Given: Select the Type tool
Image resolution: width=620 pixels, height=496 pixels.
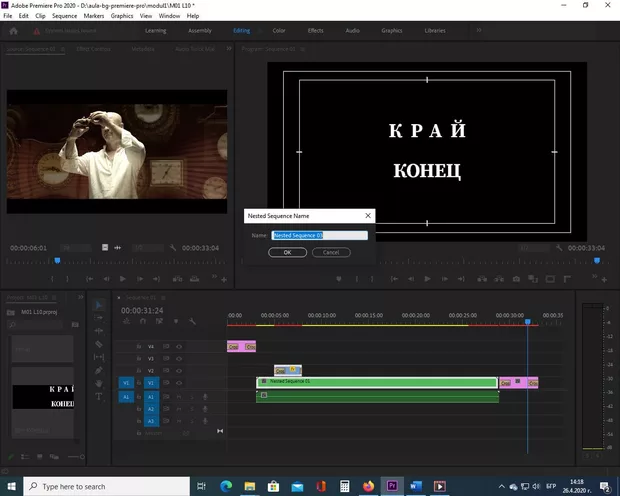Looking at the screenshot, I should [100, 396].
